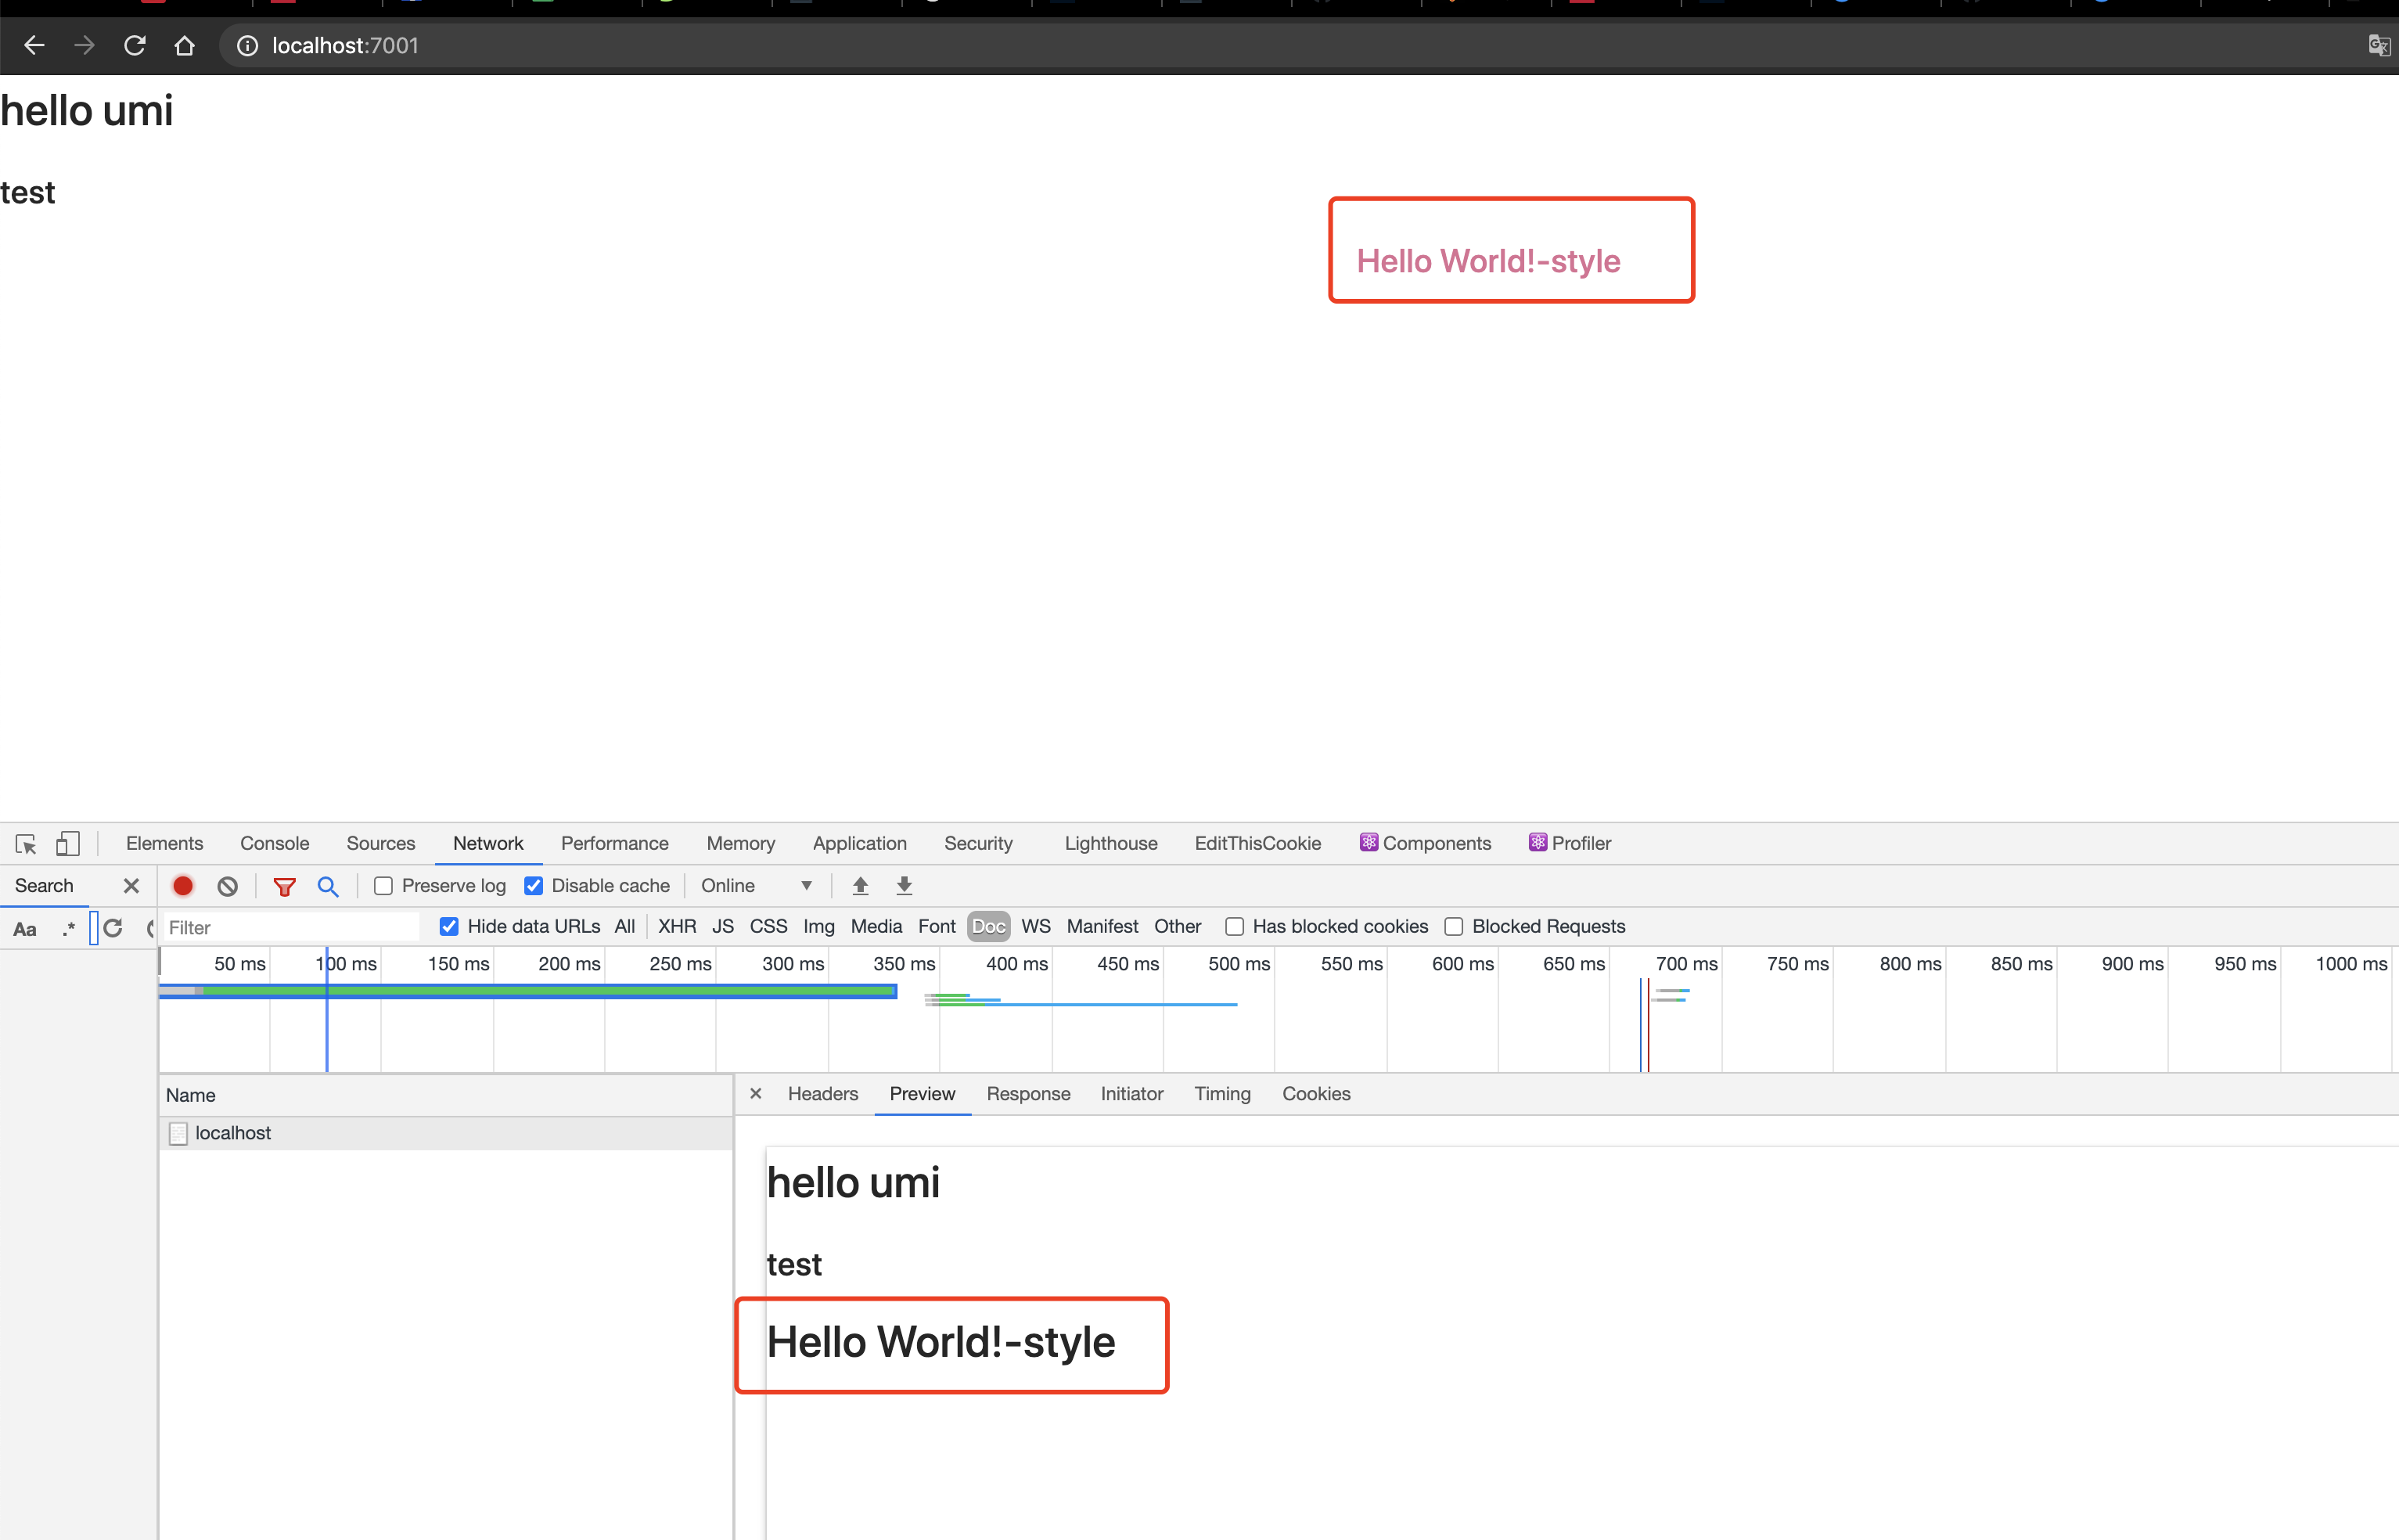The height and width of the screenshot is (1540, 2399).
Task: Uncheck the Disable cache checkbox
Action: pyautogui.click(x=534, y=886)
